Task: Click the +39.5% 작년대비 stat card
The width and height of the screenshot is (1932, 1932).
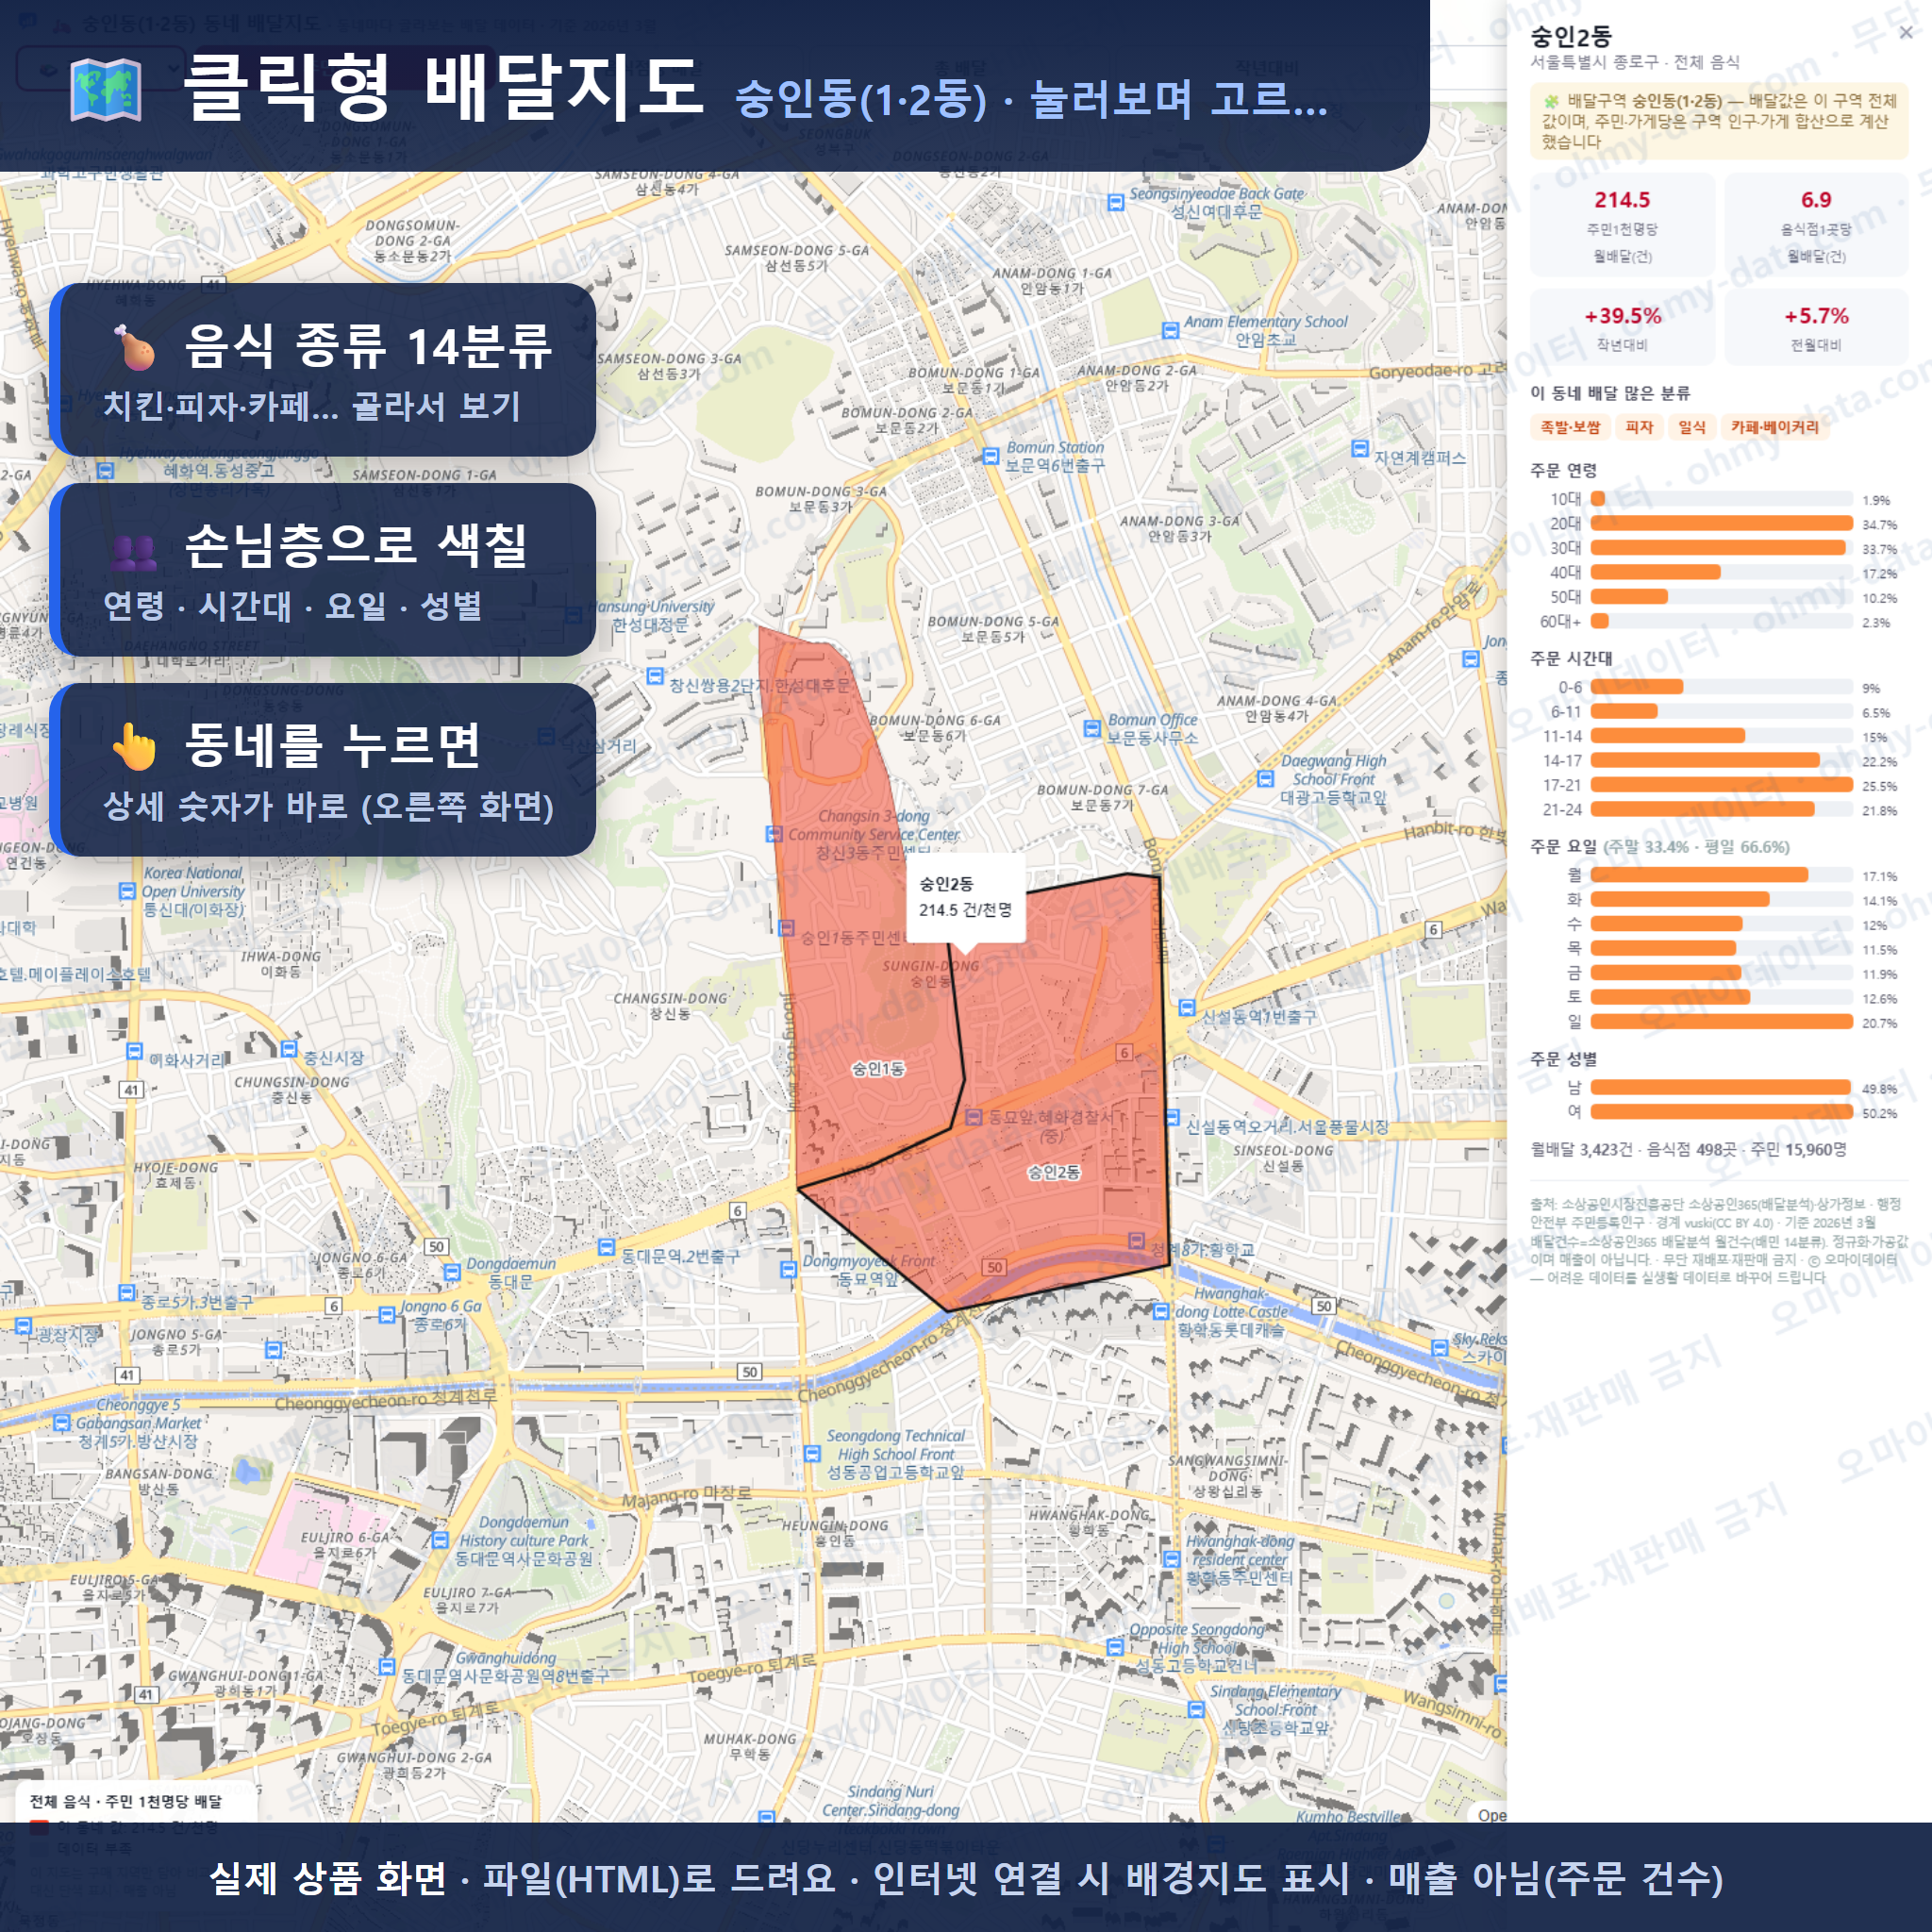Action: [1622, 327]
